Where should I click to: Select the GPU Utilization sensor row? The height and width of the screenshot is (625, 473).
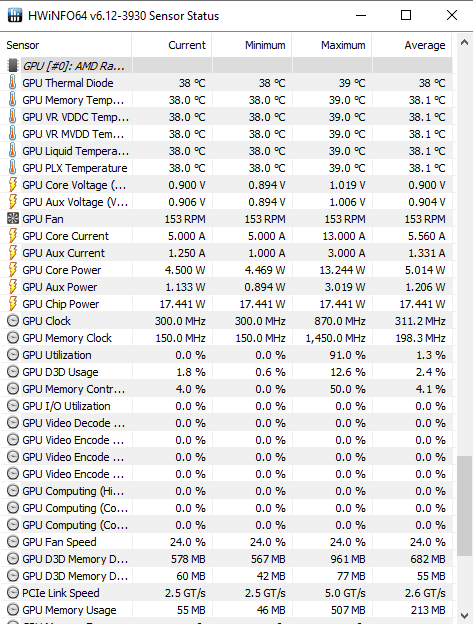pyautogui.click(x=226, y=355)
